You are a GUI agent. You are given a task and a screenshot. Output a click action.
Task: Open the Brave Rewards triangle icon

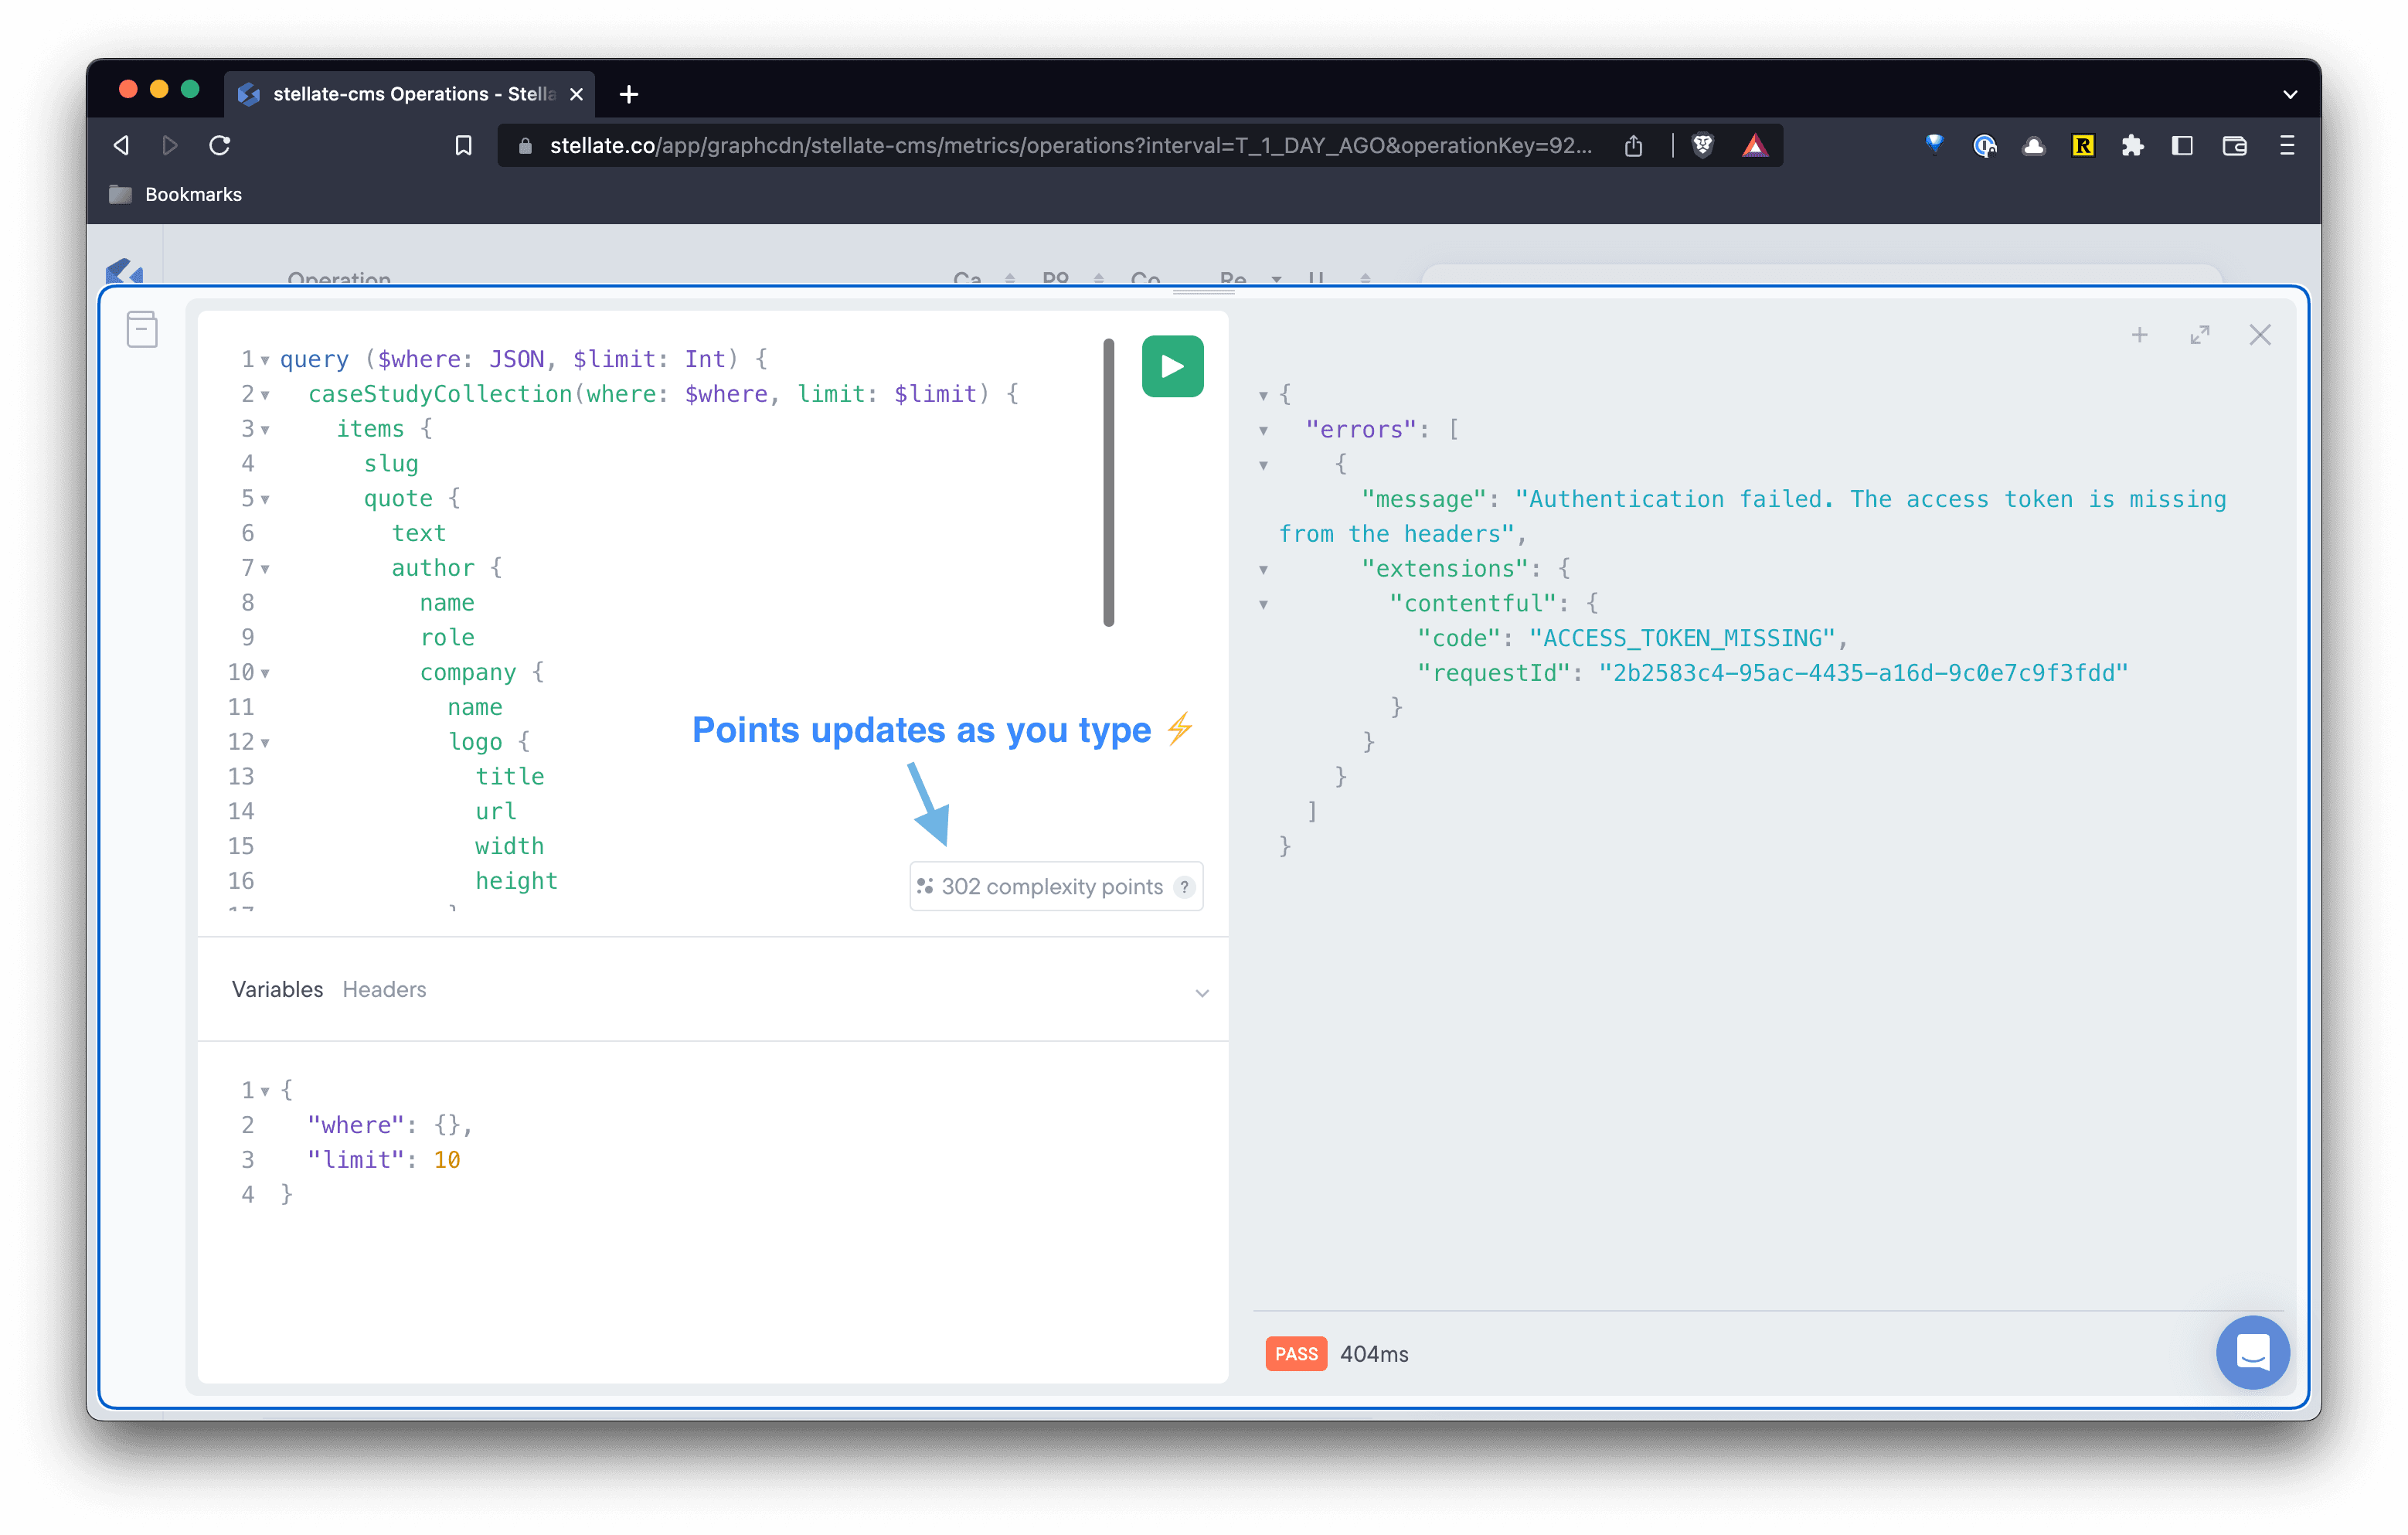[x=1755, y=145]
